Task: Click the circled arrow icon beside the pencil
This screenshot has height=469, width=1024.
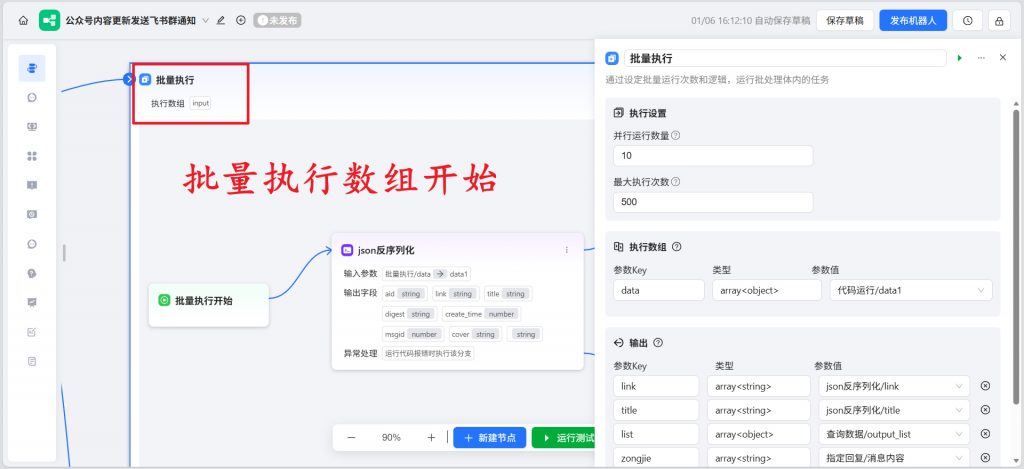Action: (x=241, y=20)
